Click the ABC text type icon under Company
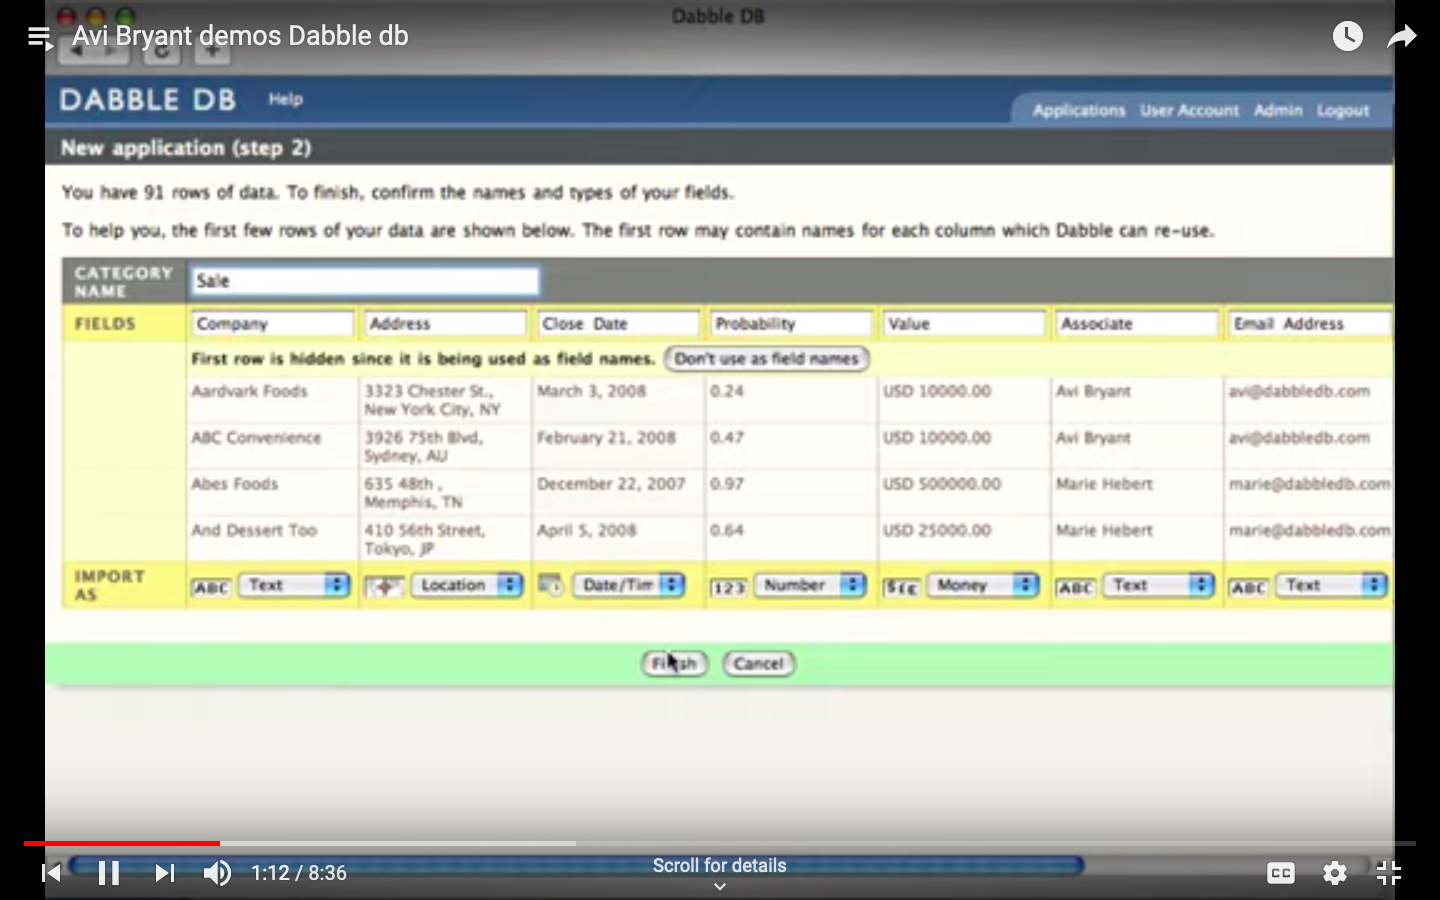Screen dimensions: 1440x900 click(211, 587)
